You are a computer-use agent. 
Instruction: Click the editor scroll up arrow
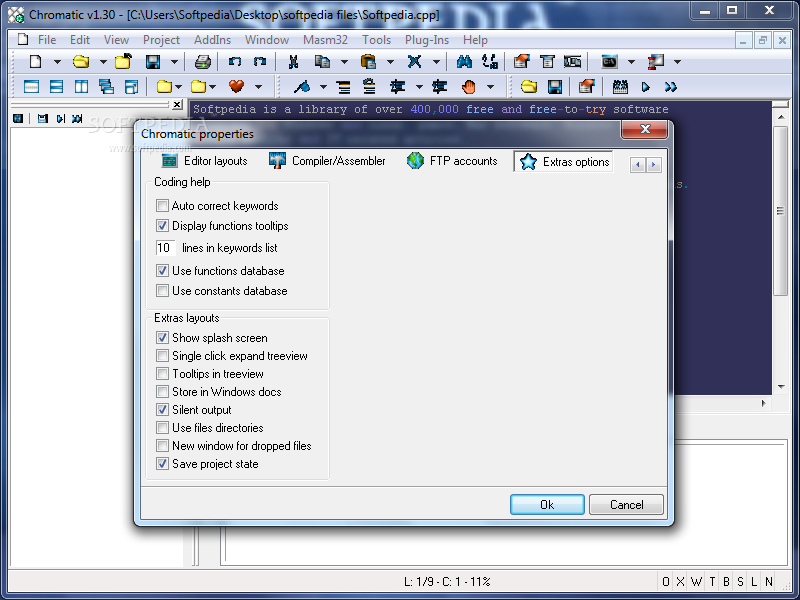781,117
